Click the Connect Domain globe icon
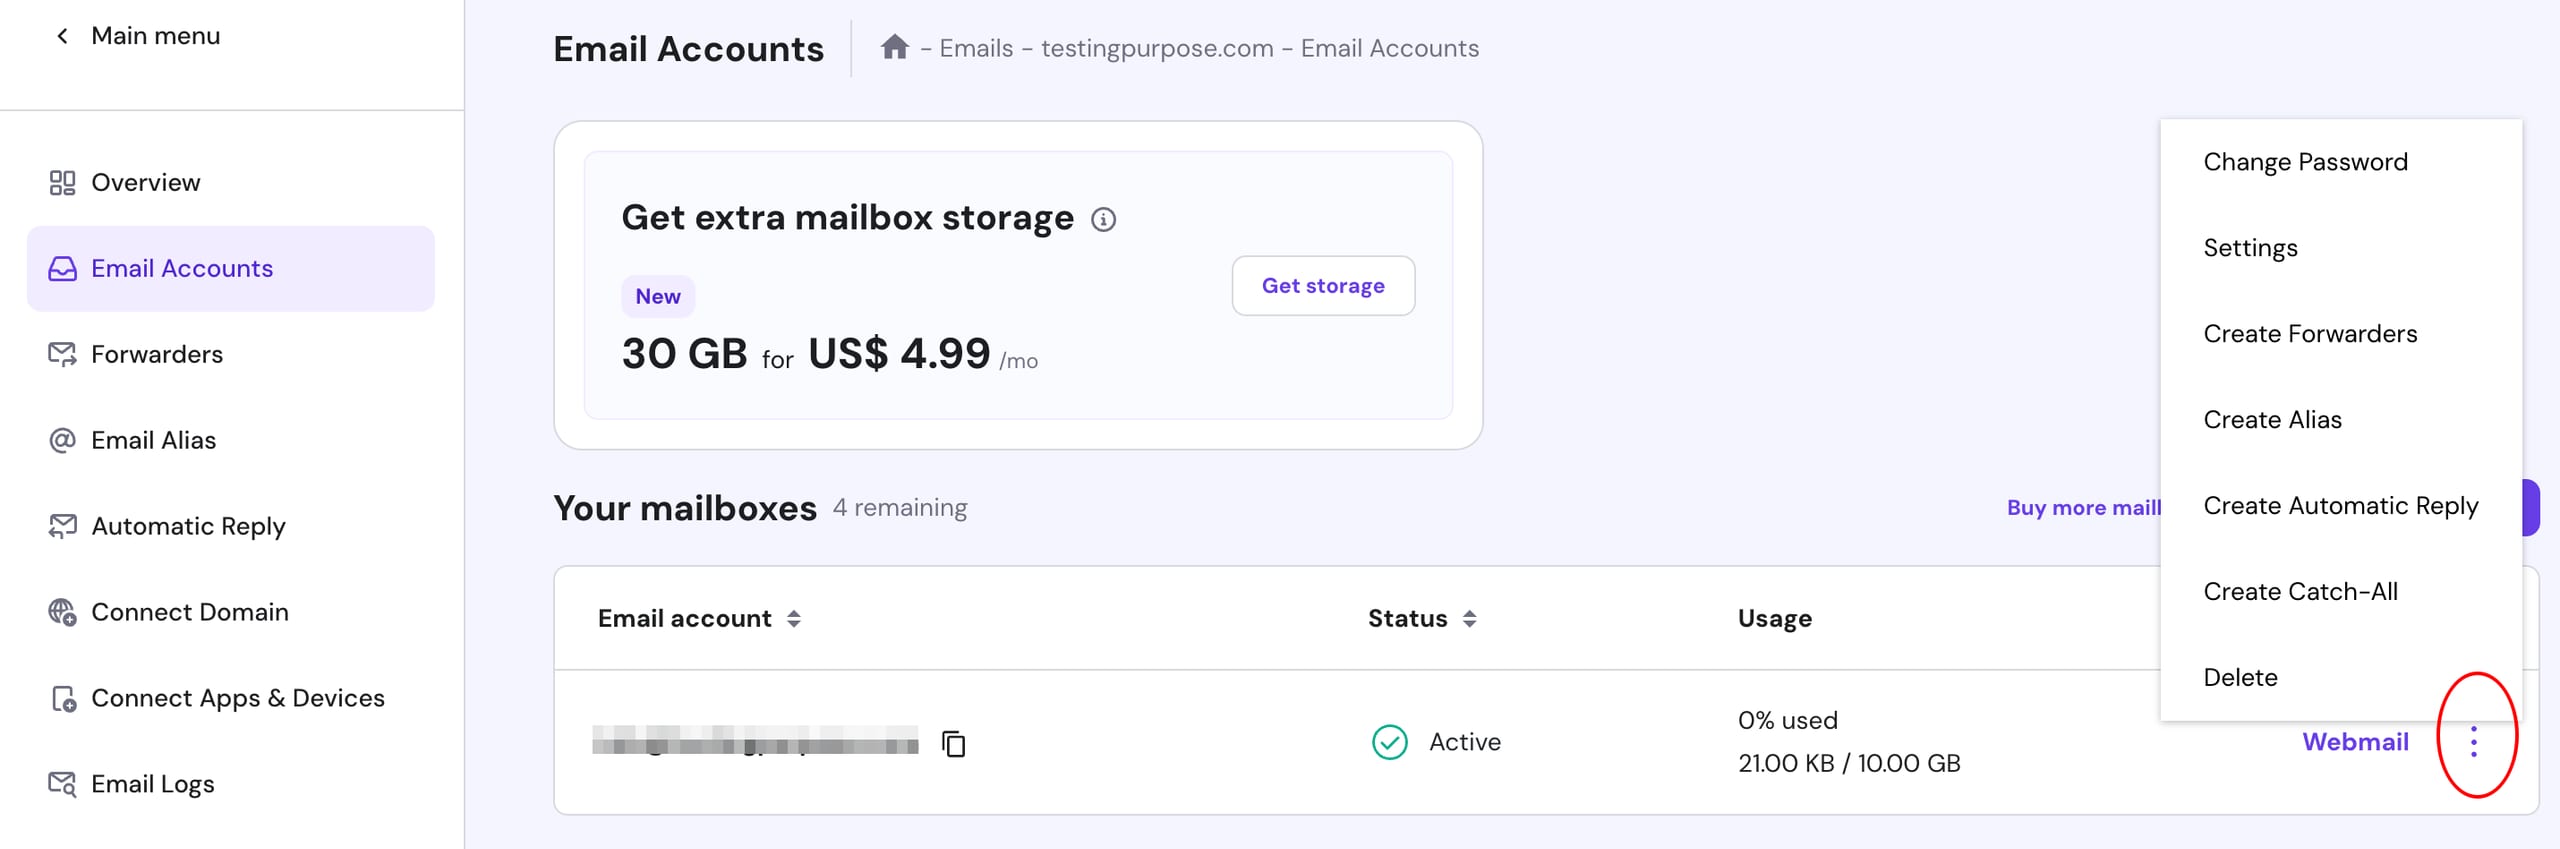Image resolution: width=2560 pixels, height=849 pixels. 62,612
